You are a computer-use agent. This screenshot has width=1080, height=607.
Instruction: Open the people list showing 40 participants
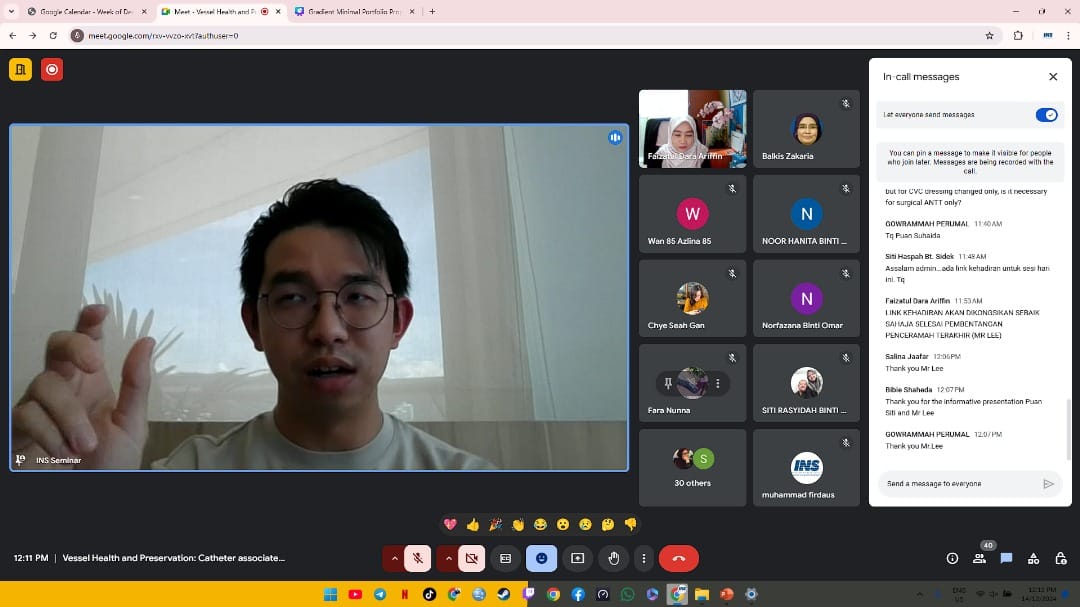coord(980,557)
